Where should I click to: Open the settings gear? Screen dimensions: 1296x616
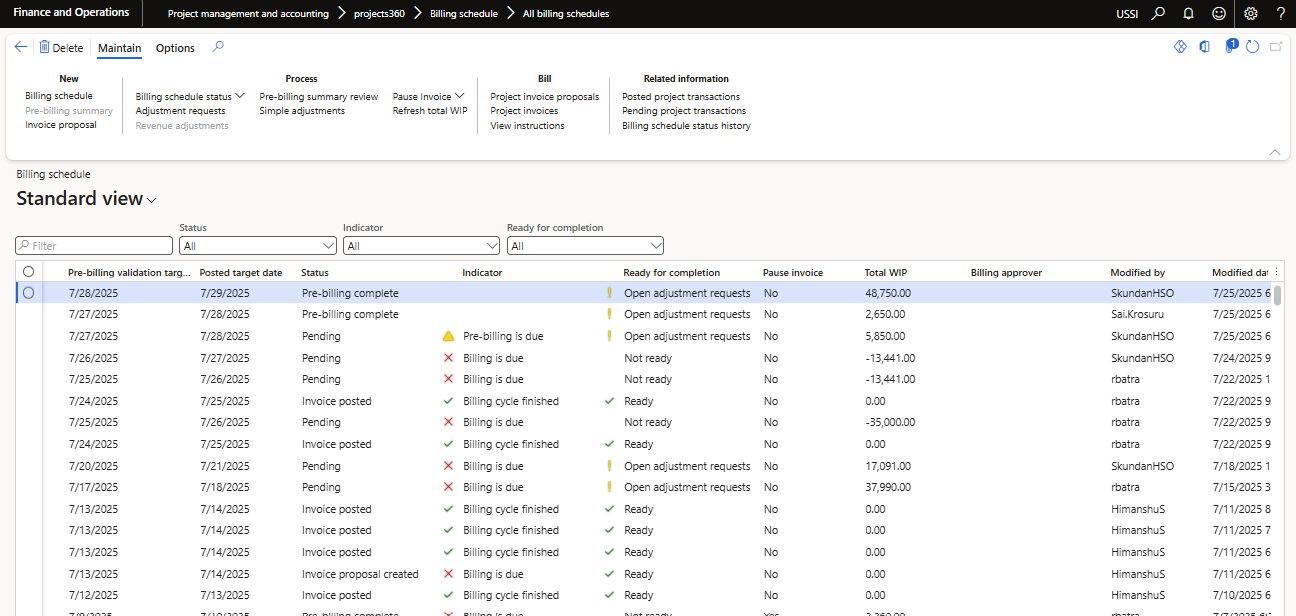[1250, 14]
